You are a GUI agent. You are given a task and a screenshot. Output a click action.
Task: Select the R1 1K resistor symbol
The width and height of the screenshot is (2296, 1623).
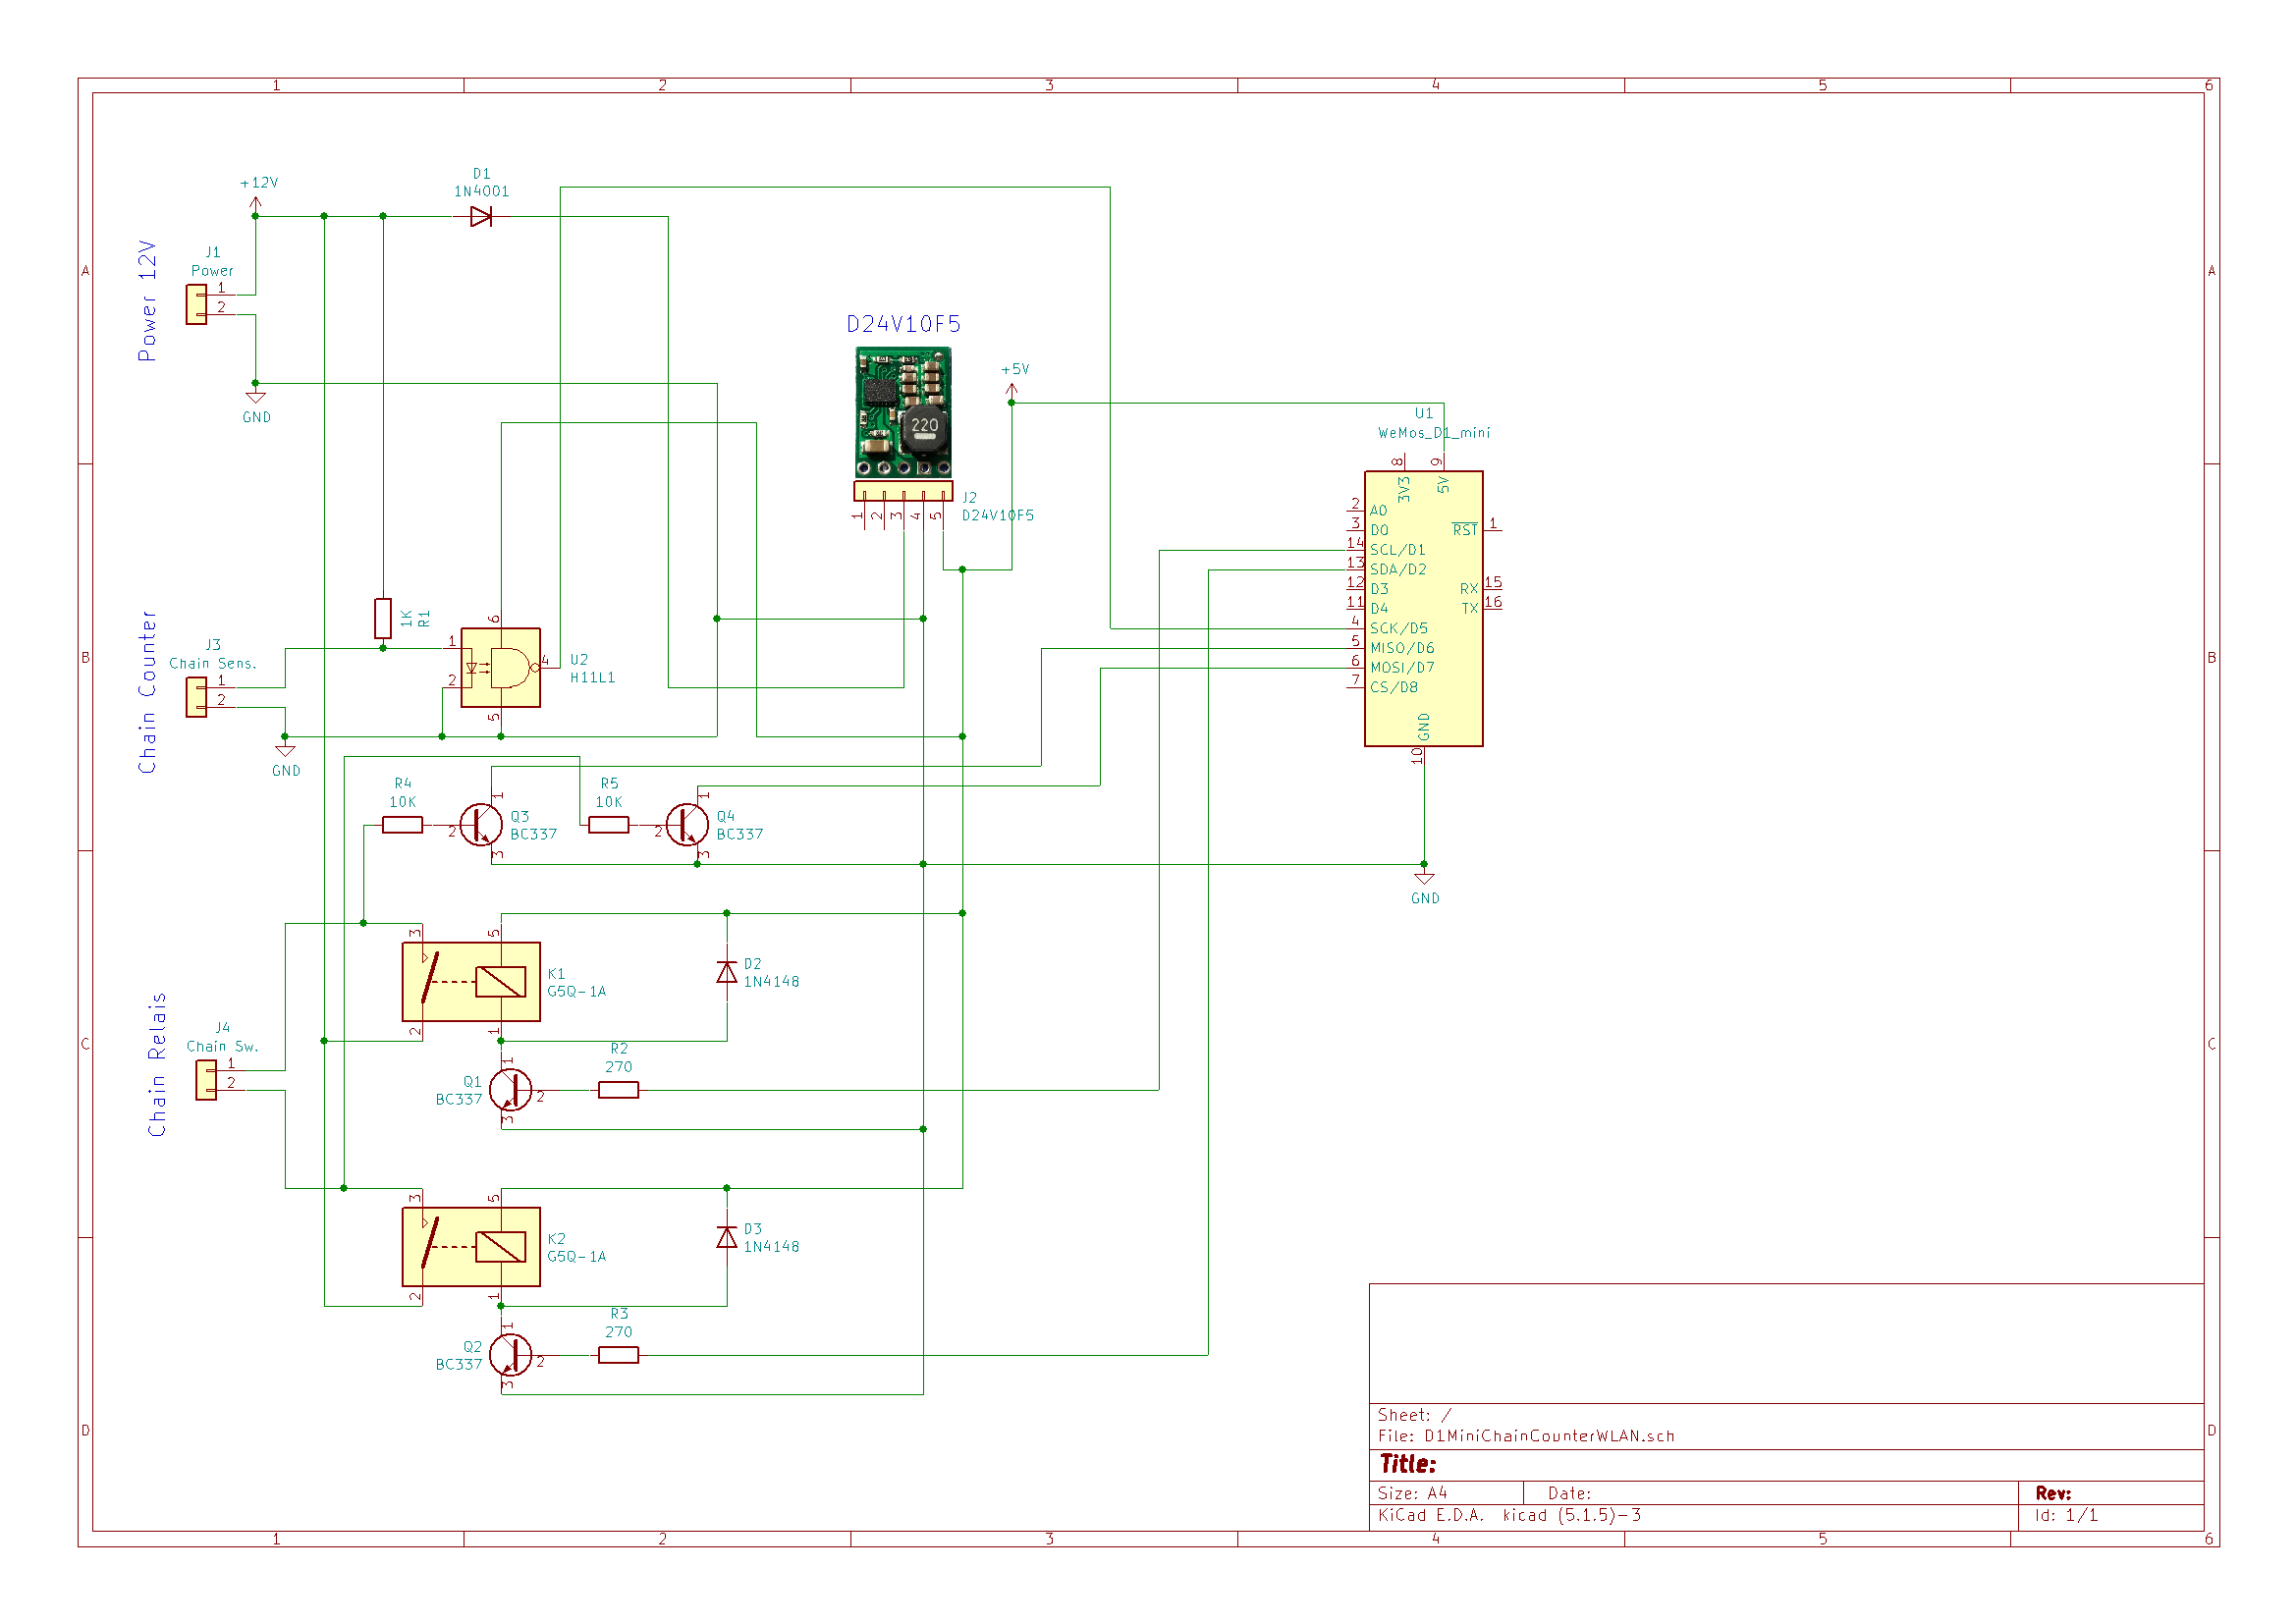pos(383,619)
